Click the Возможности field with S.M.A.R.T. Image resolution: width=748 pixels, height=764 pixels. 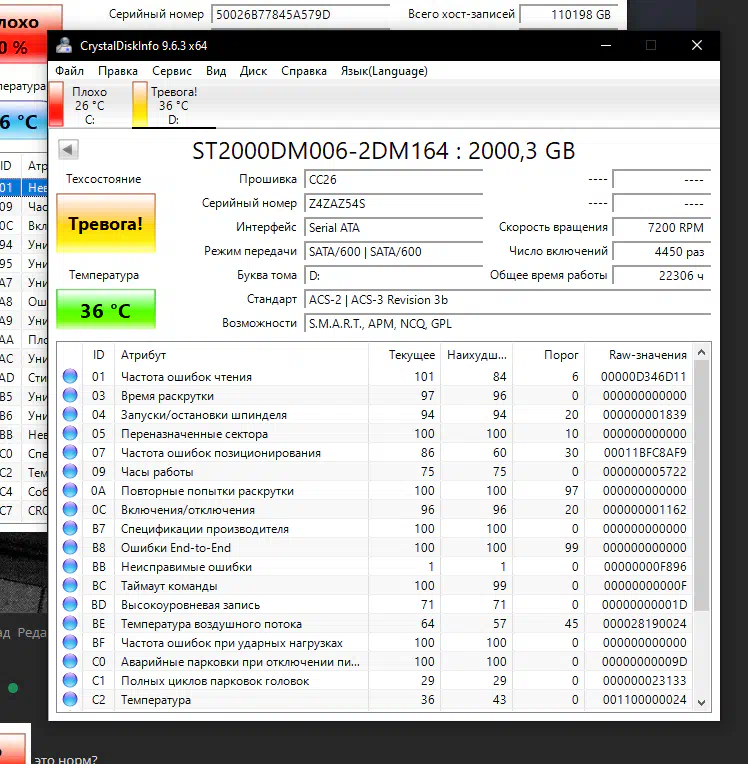click(x=507, y=324)
